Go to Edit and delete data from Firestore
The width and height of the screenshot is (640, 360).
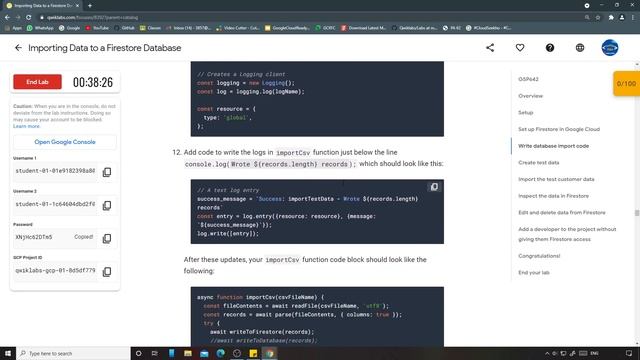562,213
